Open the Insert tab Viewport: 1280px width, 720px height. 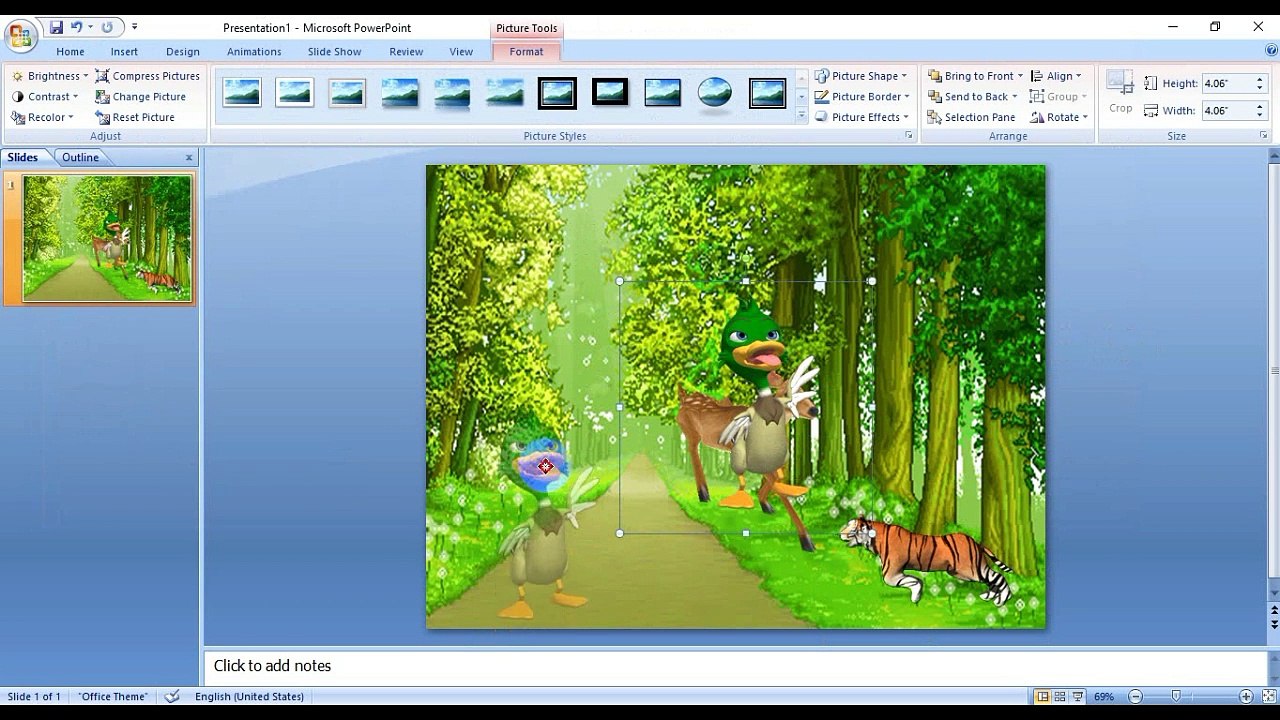coord(124,52)
